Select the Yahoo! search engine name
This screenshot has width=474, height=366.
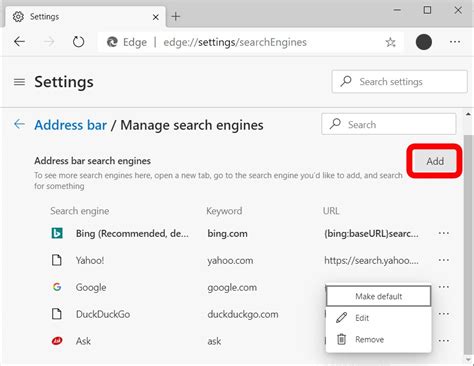(90, 260)
